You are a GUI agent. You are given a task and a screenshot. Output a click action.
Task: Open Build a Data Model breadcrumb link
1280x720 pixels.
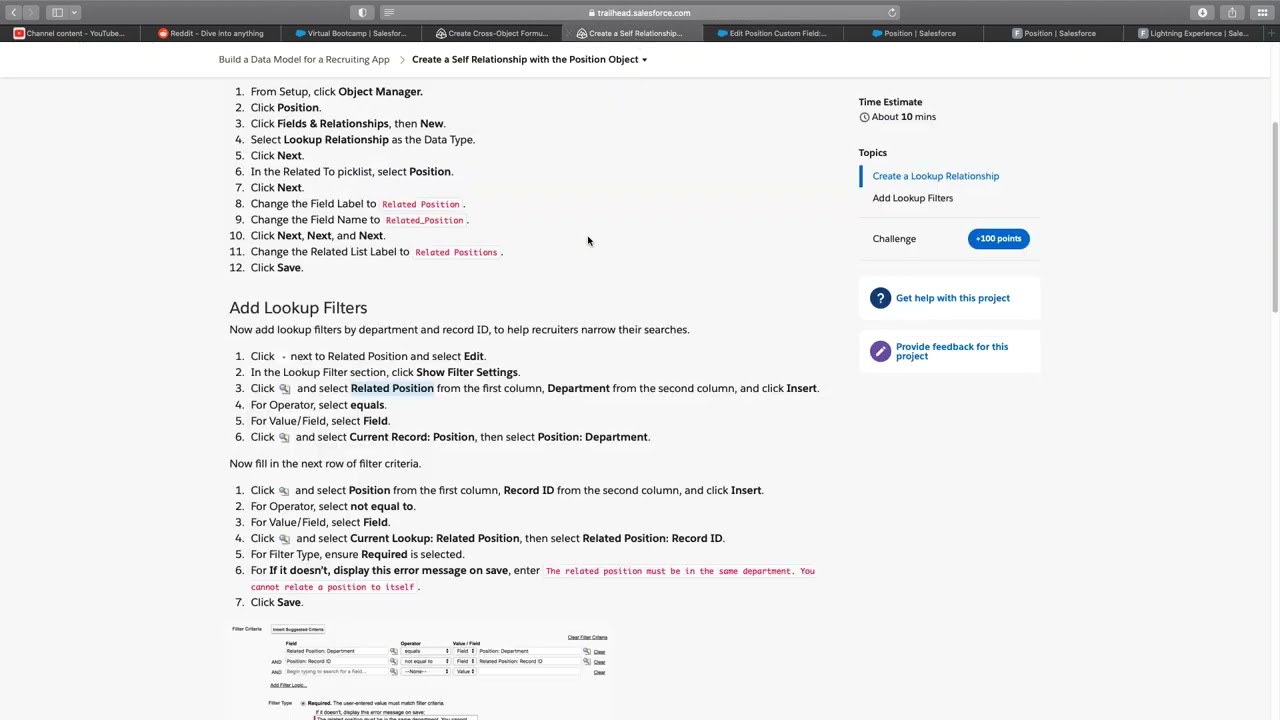[304, 59]
